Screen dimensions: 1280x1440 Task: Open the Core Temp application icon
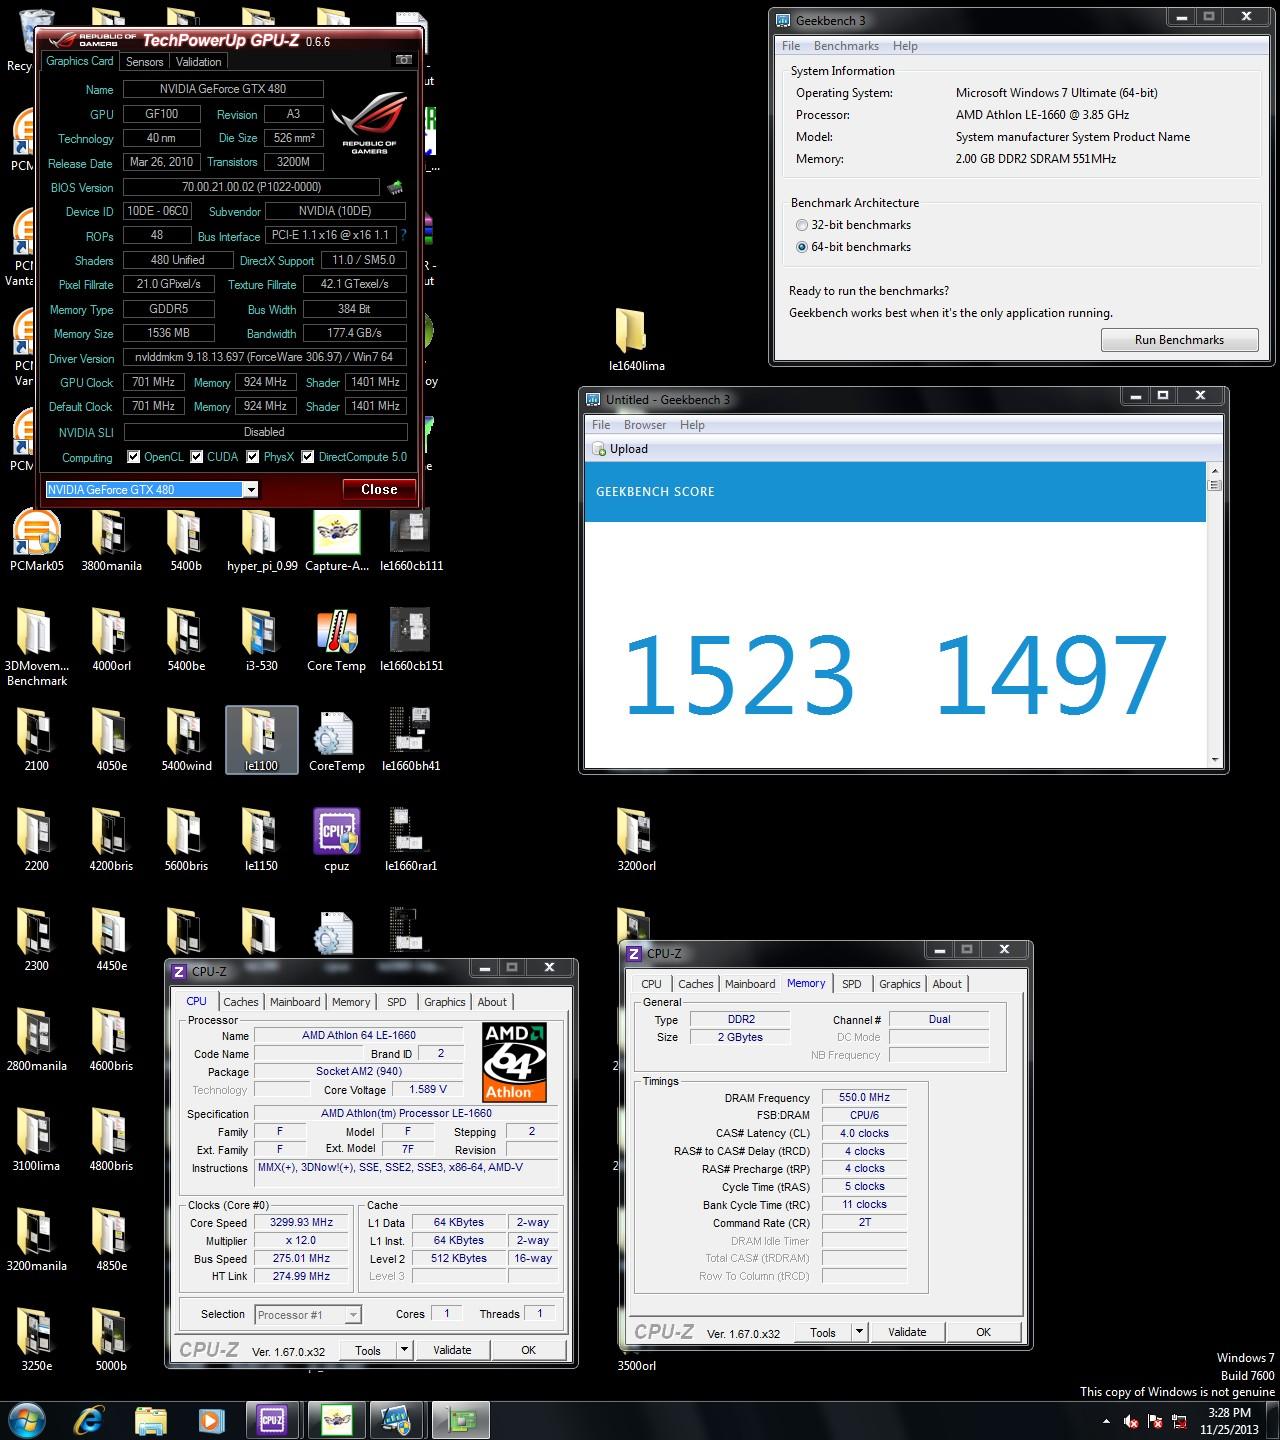click(336, 641)
